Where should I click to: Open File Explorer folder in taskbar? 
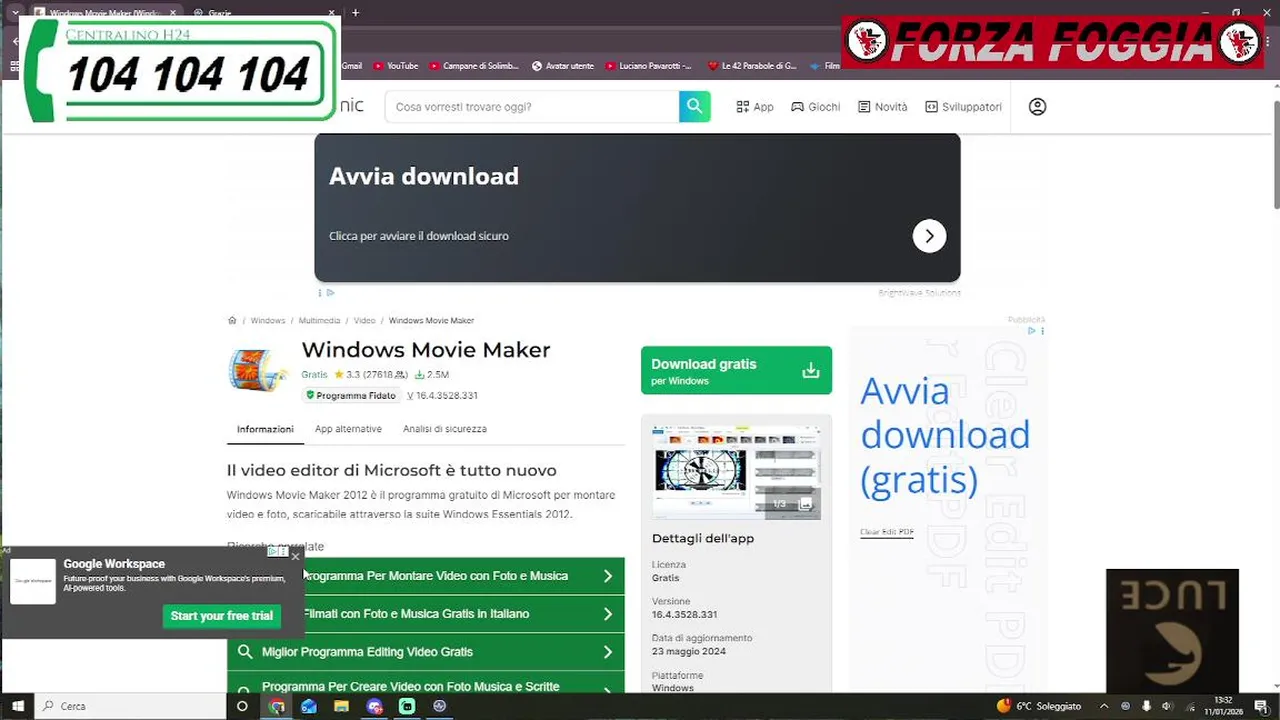pos(341,706)
